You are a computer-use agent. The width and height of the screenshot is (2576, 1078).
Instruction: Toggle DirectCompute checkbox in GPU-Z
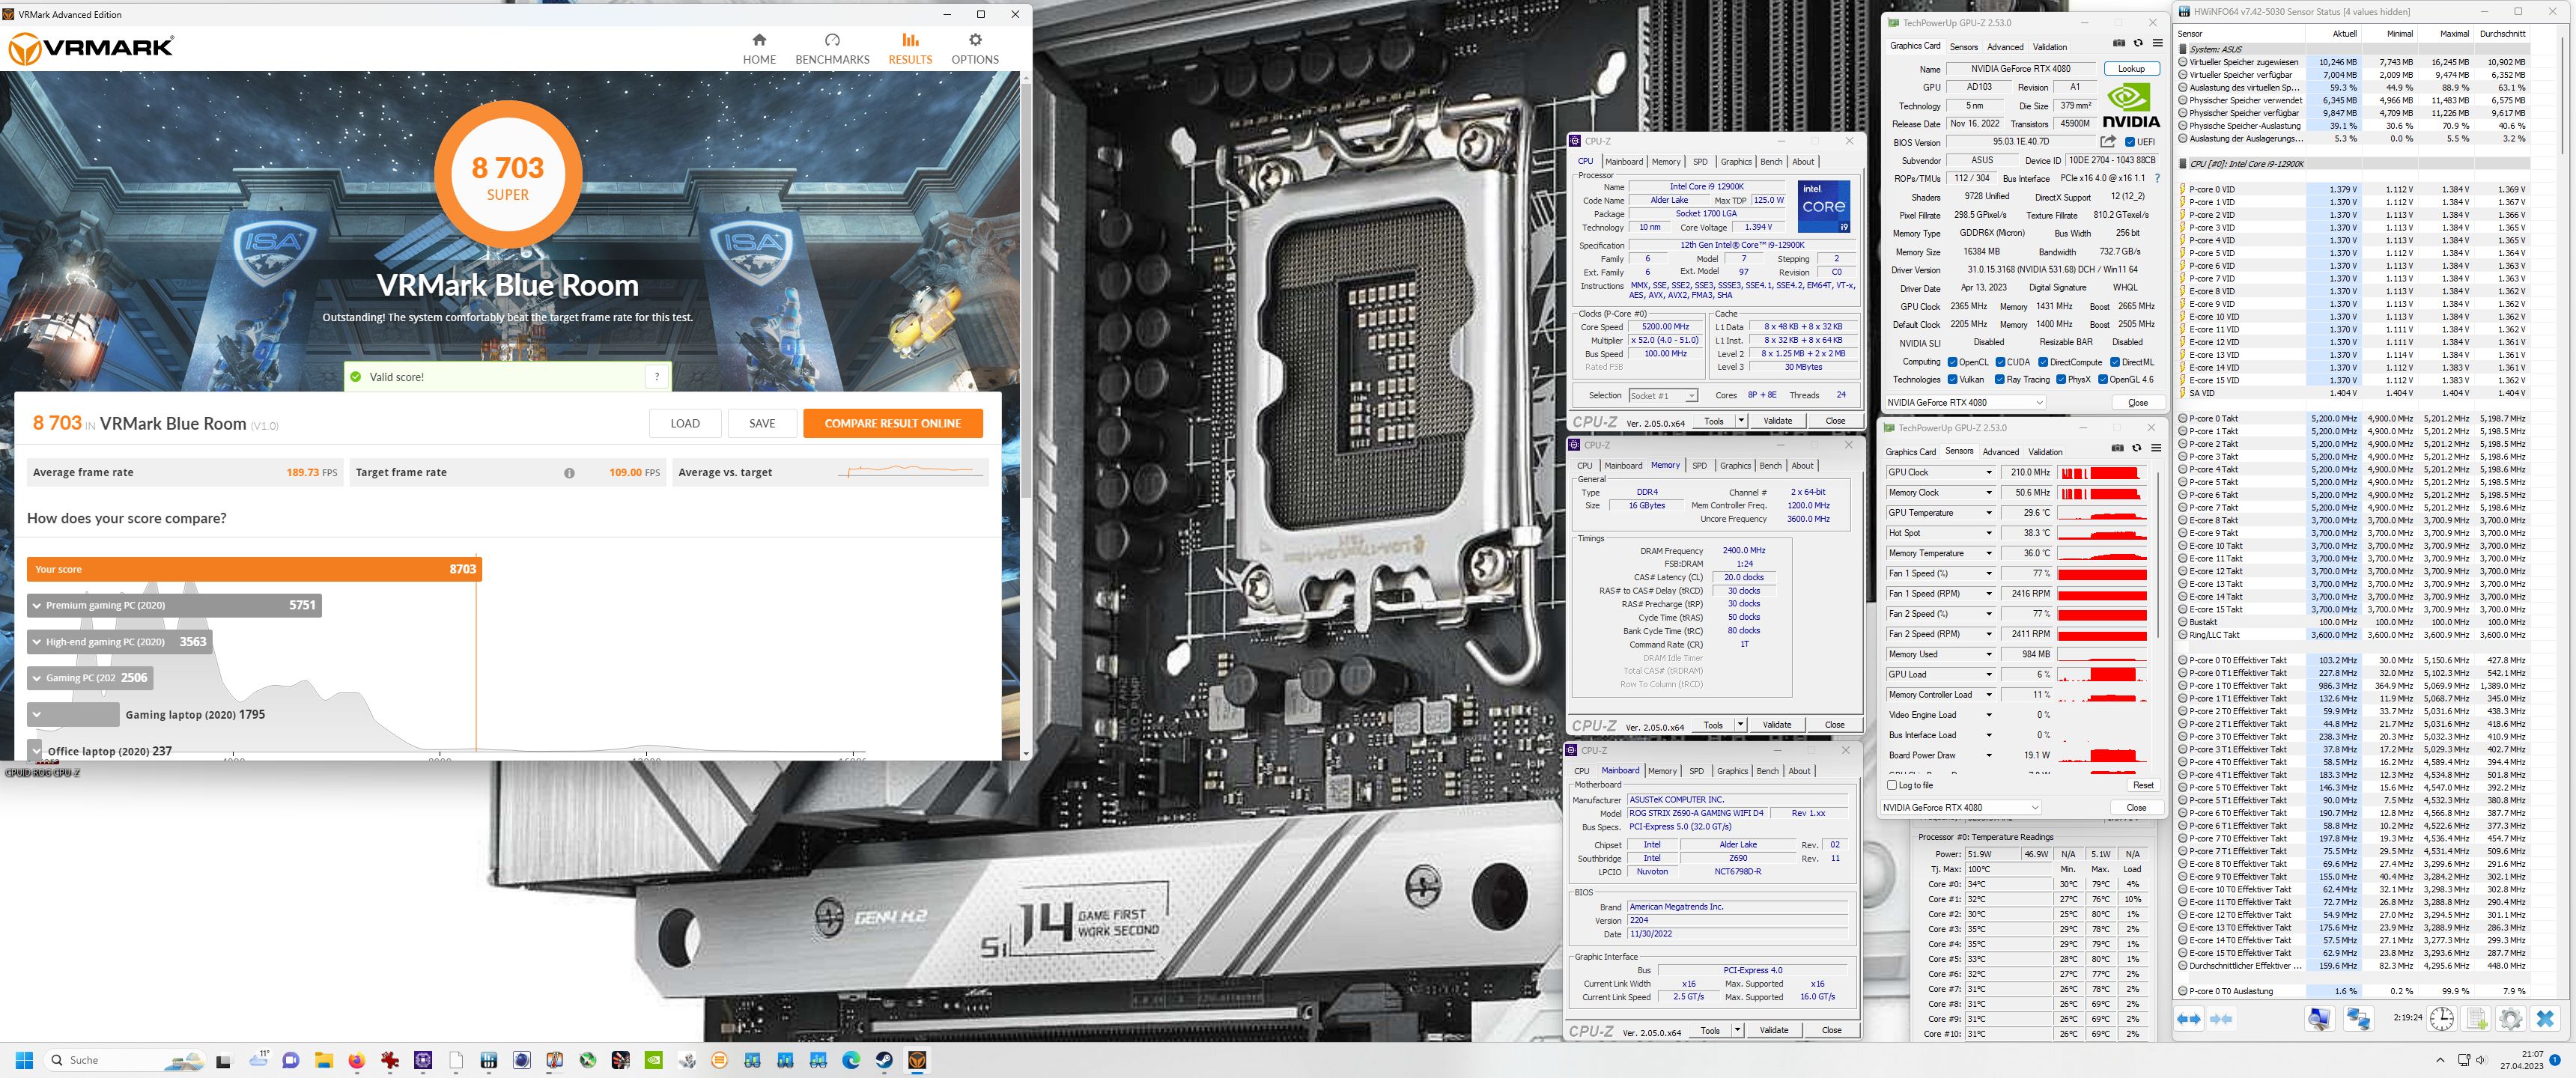pyautogui.click(x=2043, y=362)
